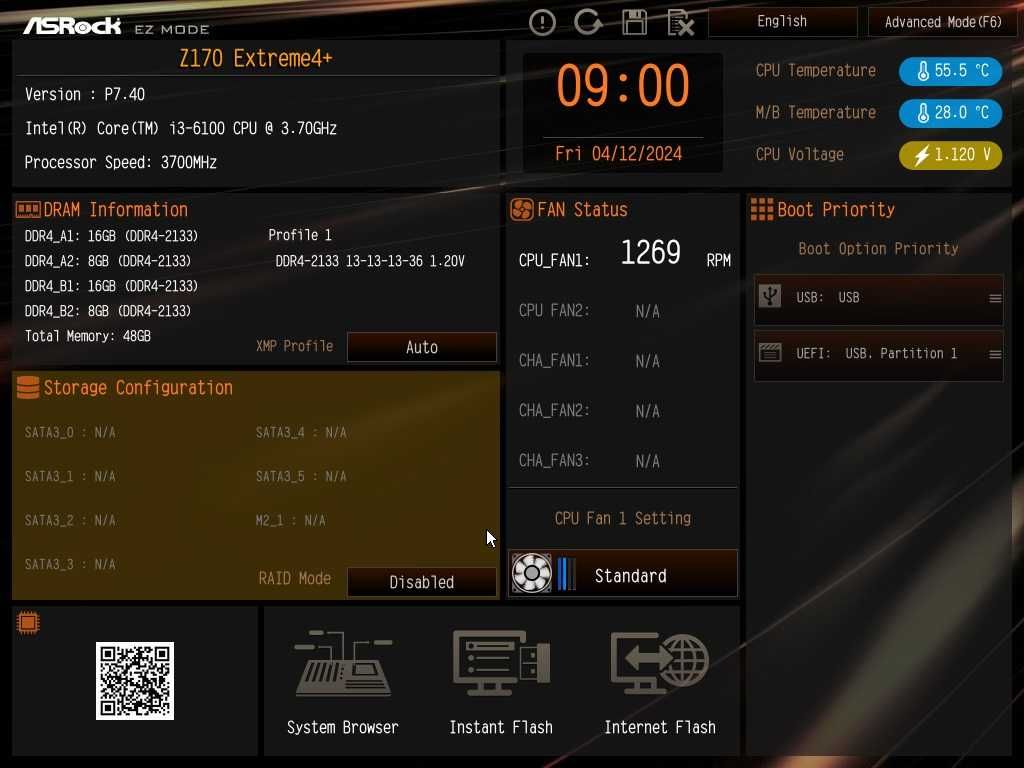Click the DDR4_B2: 8GB entry
Image resolution: width=1024 pixels, height=768 pixels.
tap(108, 311)
